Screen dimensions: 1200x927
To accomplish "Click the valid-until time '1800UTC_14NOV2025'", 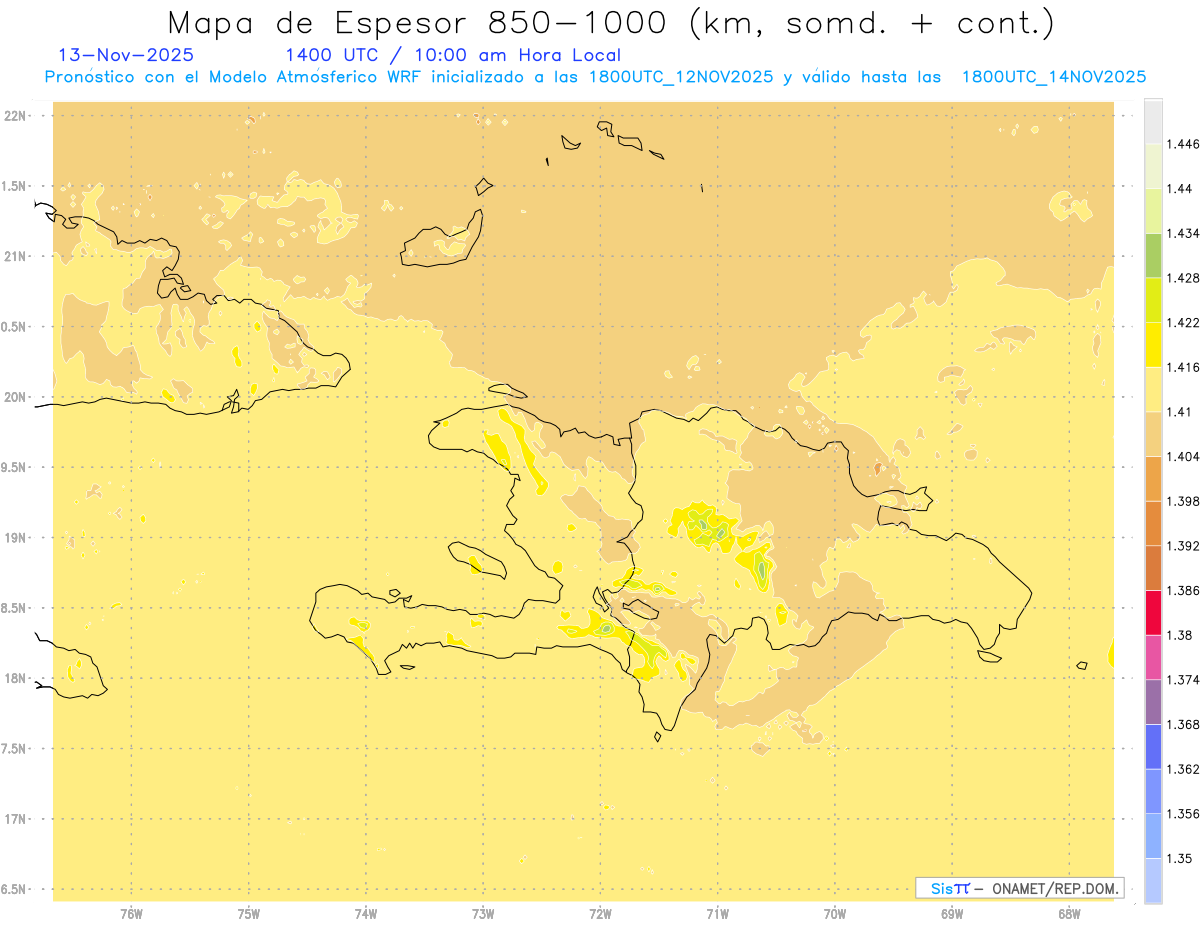I will 1054,77.
